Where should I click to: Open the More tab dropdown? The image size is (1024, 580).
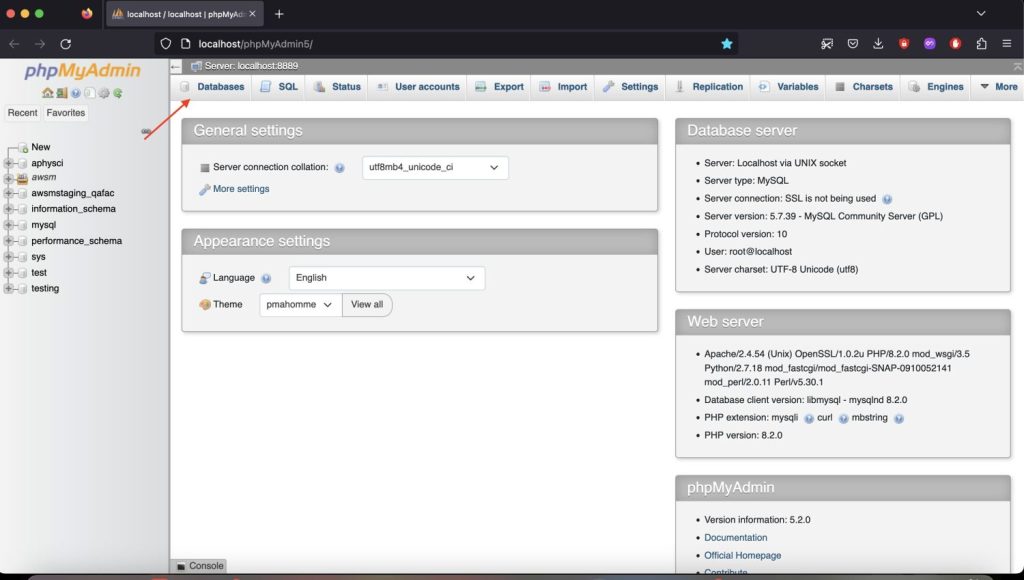click(999, 87)
